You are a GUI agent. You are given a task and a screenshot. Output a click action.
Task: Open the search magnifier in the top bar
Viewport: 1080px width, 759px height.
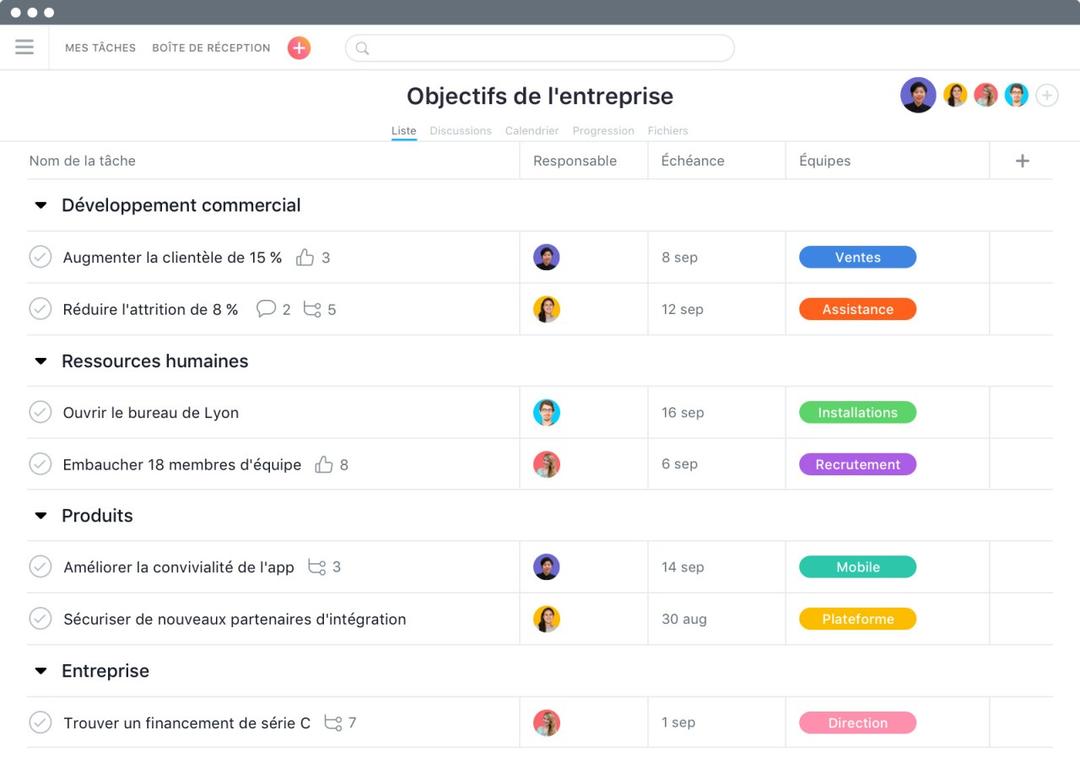click(361, 48)
